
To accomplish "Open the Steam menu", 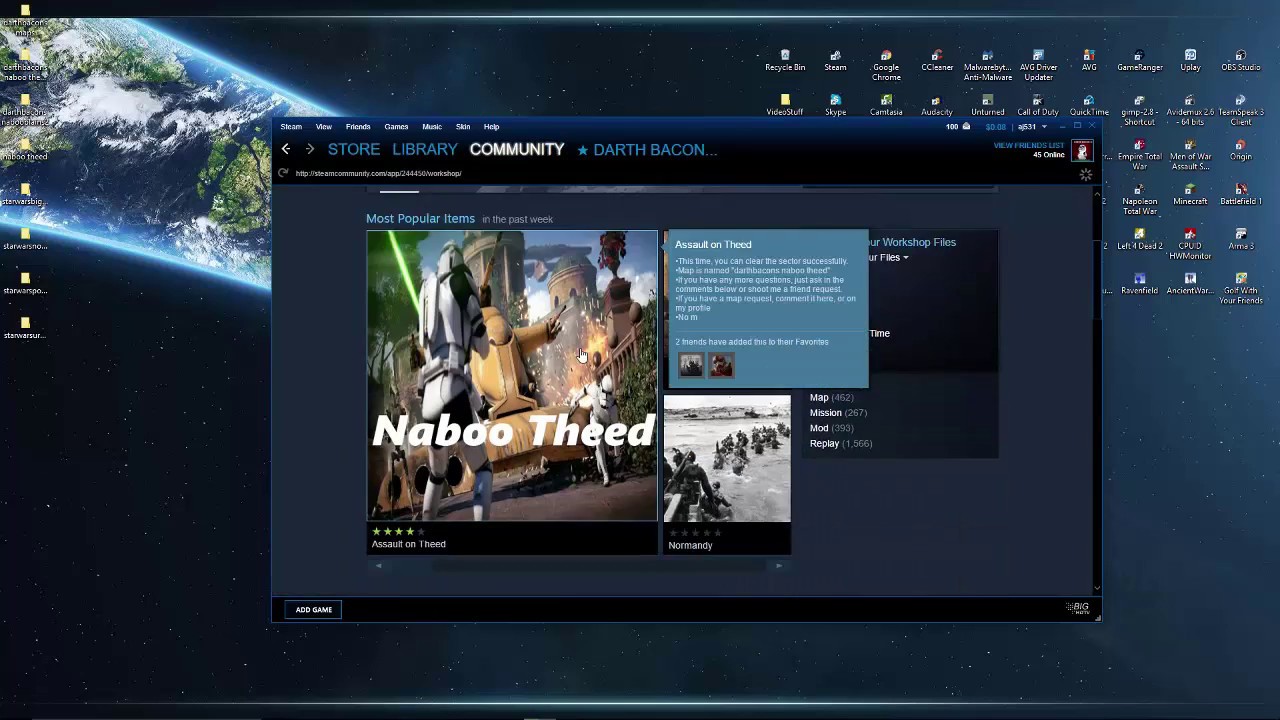I will pyautogui.click(x=291, y=127).
